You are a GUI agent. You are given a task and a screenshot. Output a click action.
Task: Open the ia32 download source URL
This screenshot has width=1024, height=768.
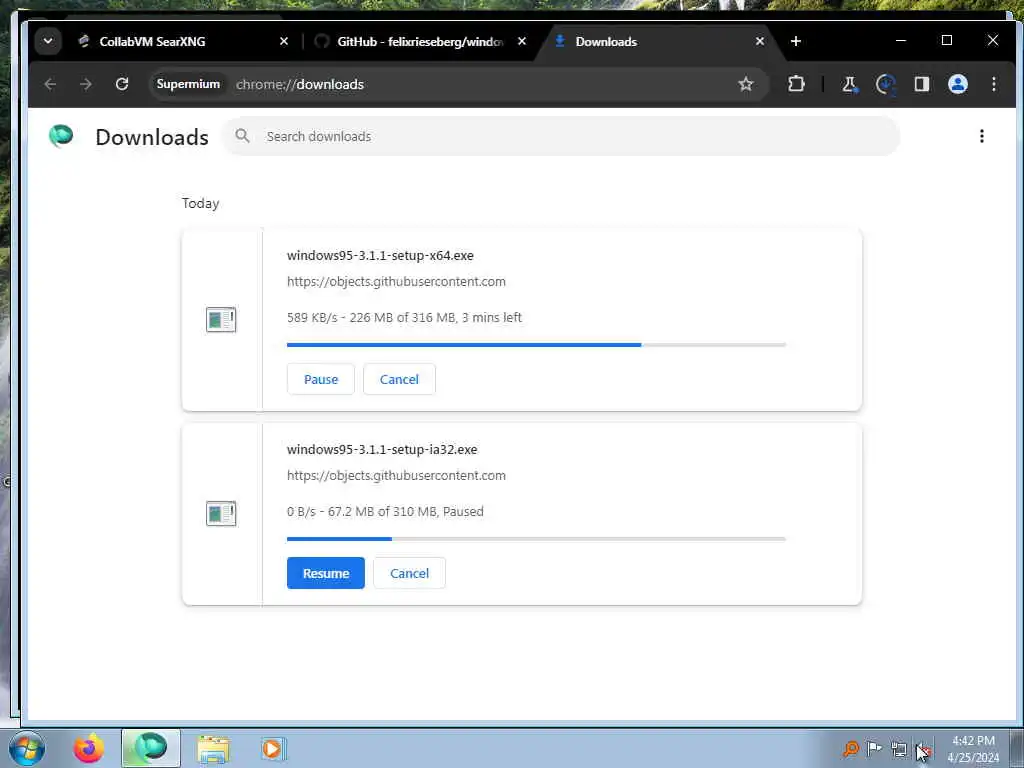(x=396, y=475)
